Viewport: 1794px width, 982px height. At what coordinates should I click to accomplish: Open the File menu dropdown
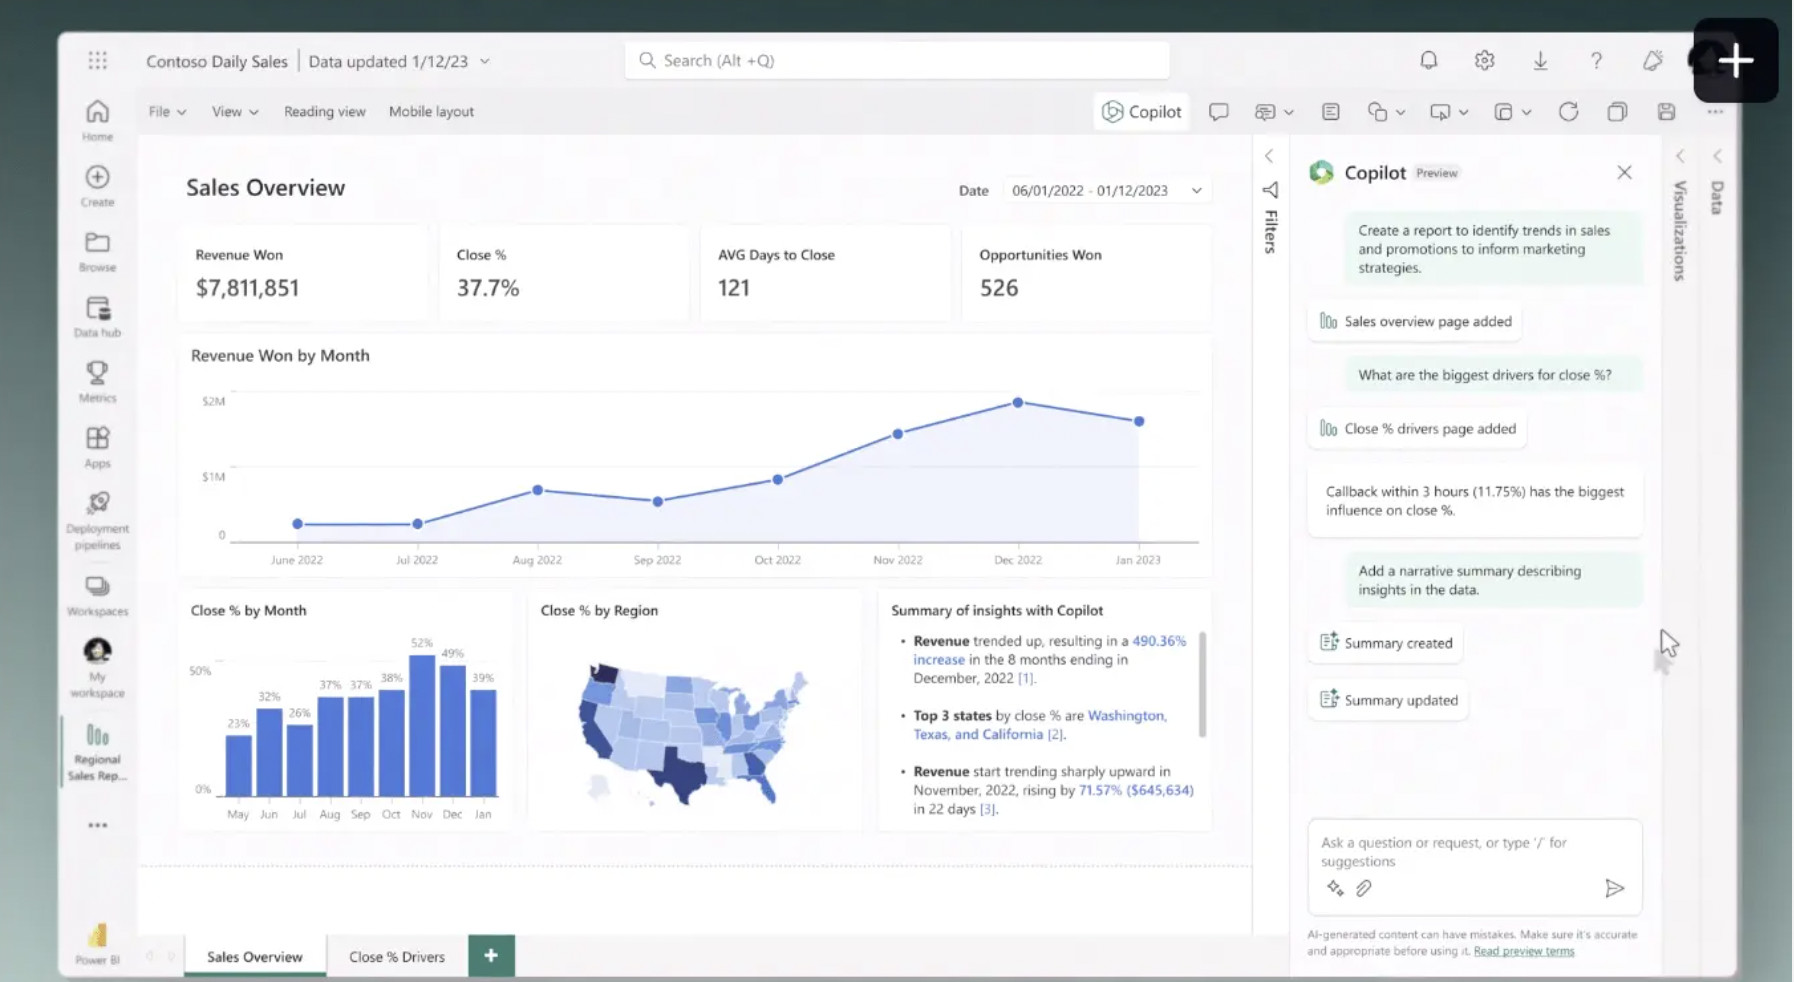click(167, 112)
